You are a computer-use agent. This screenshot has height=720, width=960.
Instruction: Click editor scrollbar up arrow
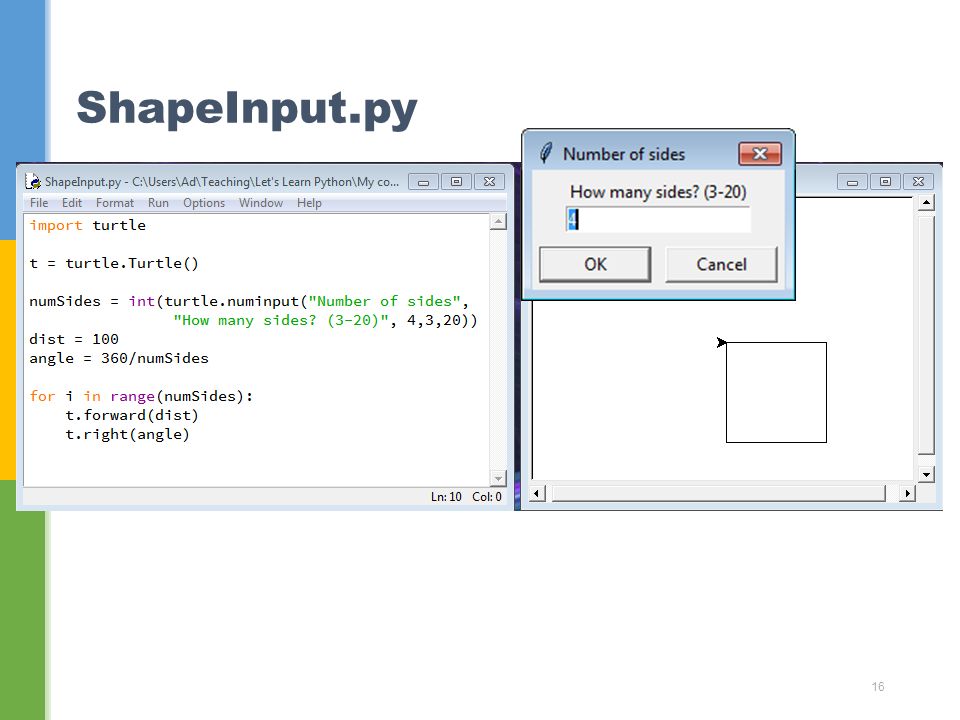click(x=498, y=222)
